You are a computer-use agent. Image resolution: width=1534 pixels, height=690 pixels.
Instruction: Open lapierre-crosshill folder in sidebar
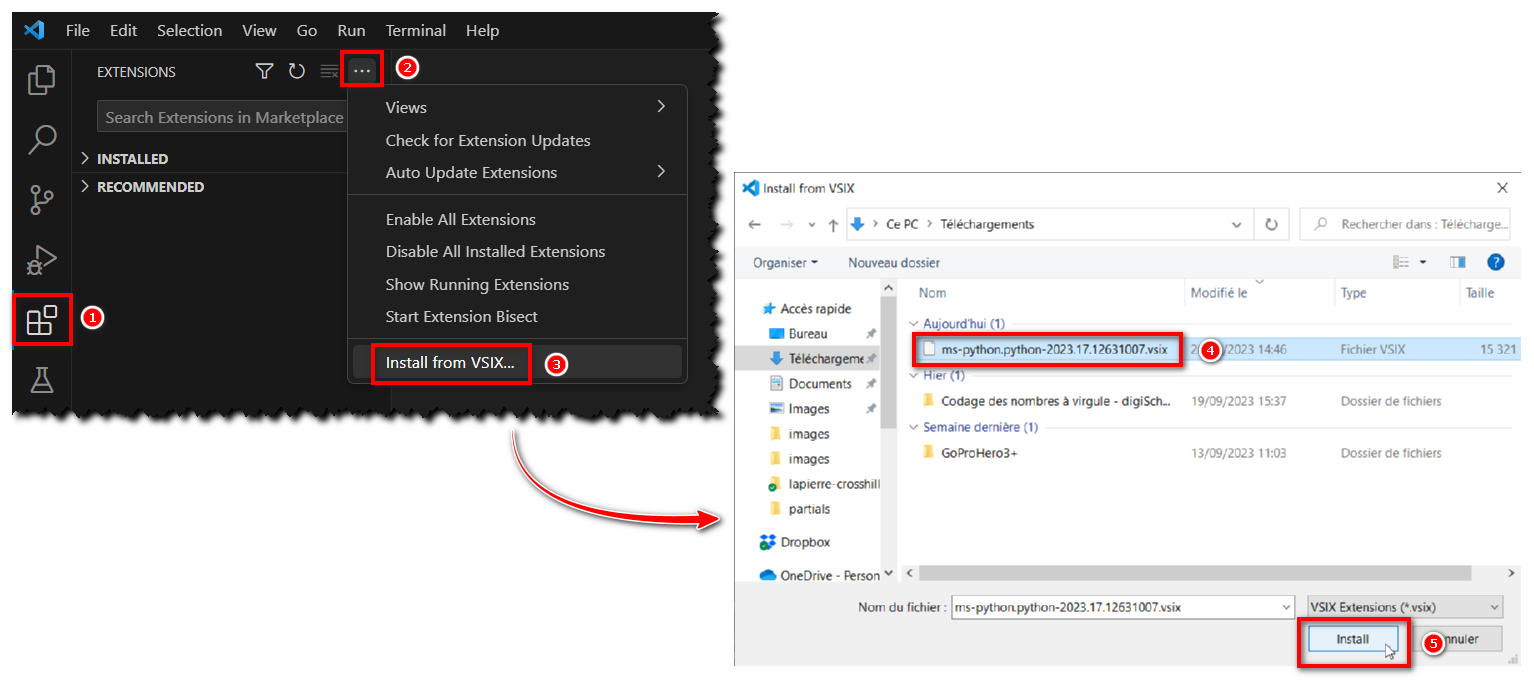(x=823, y=484)
